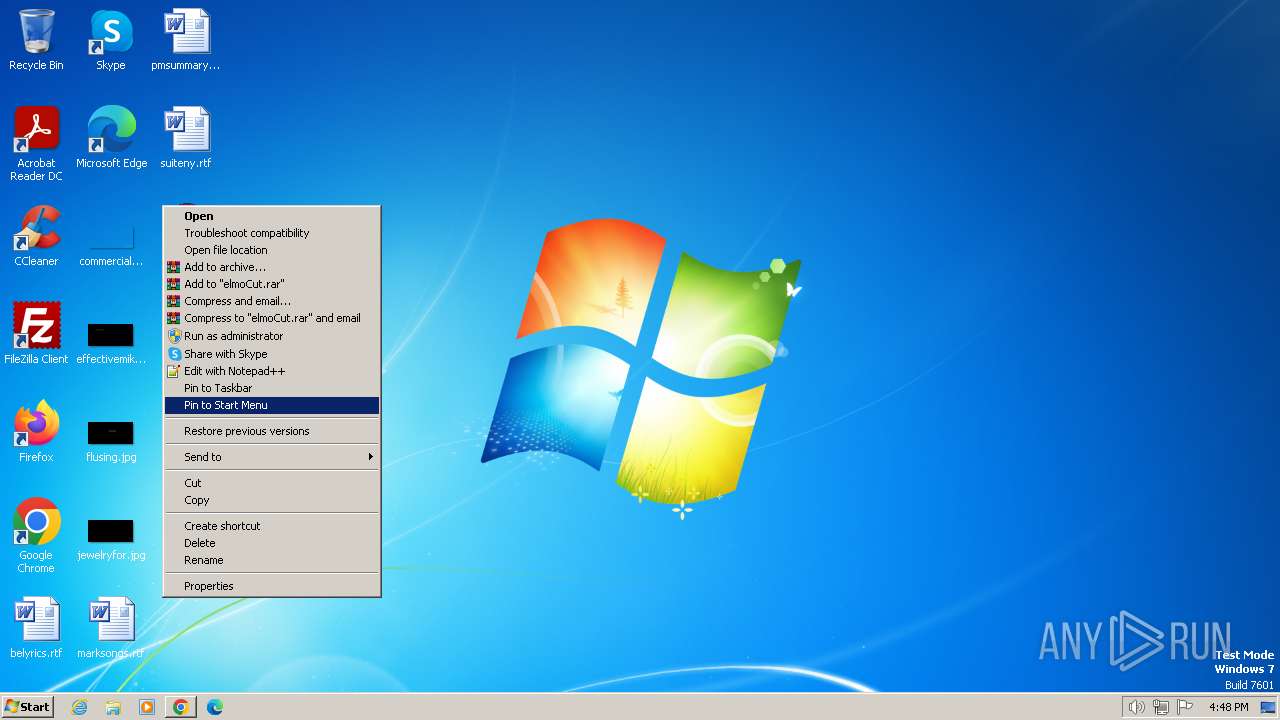Launch Internet Explorer from taskbar
The width and height of the screenshot is (1280, 720).
(79, 707)
